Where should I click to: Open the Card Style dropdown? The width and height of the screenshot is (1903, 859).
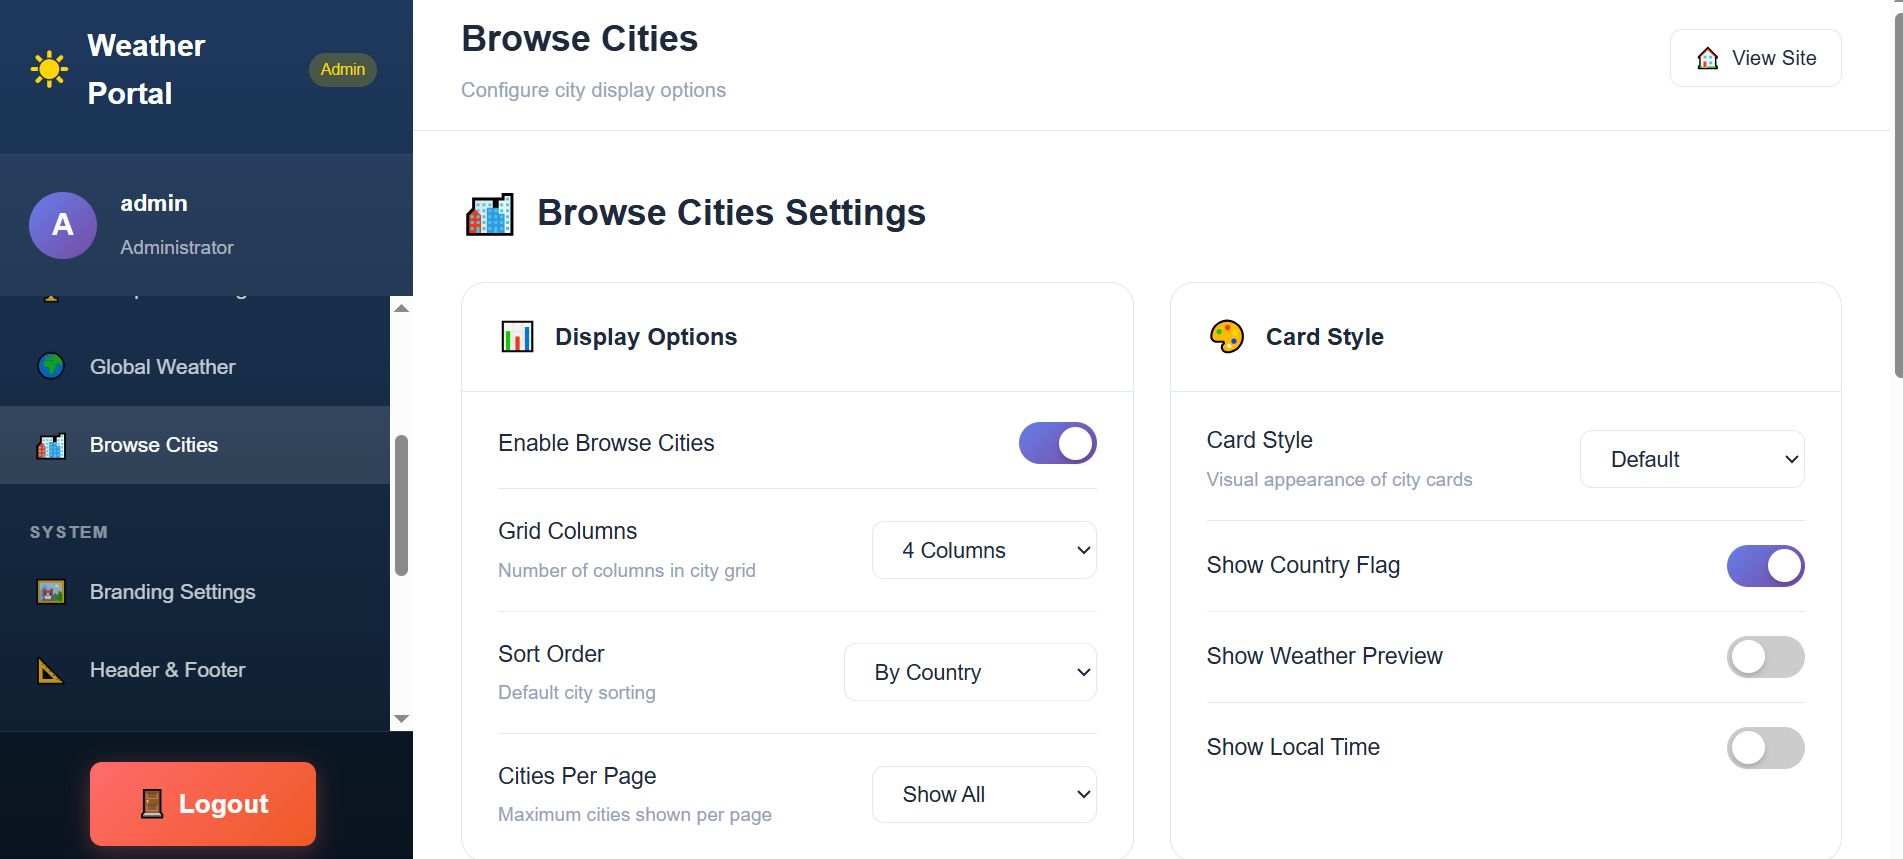1692,459
